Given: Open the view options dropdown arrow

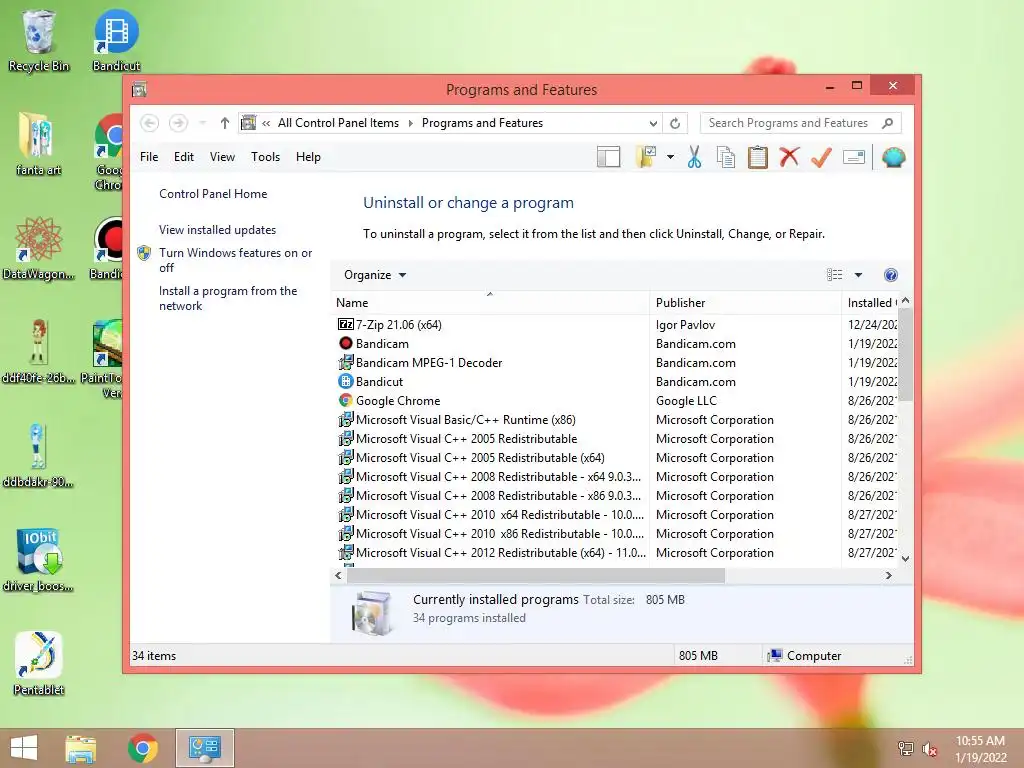Looking at the screenshot, I should [x=858, y=275].
